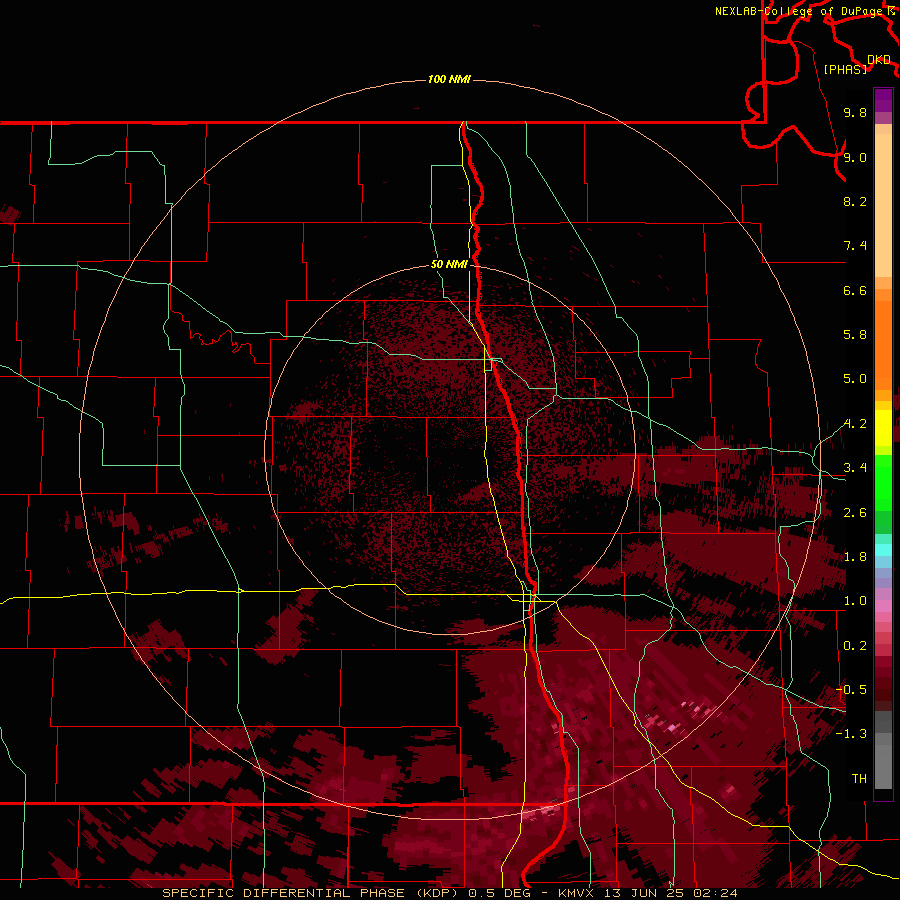This screenshot has width=900, height=900.
Task: Select the 5.8 value on the color scale
Action: point(855,335)
